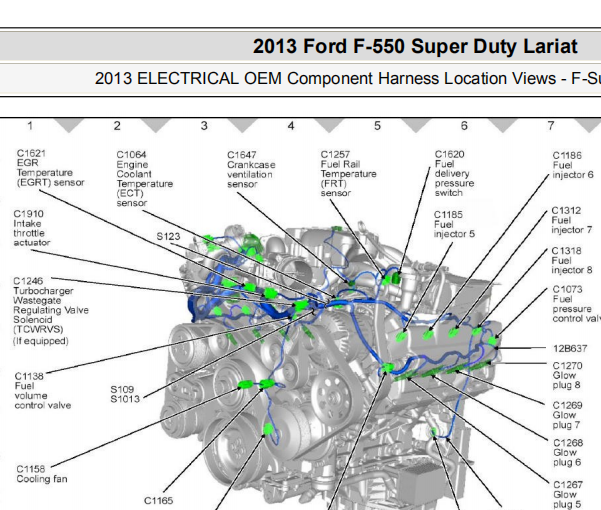Click grid column number 6
This screenshot has height=510, width=601.
464,126
